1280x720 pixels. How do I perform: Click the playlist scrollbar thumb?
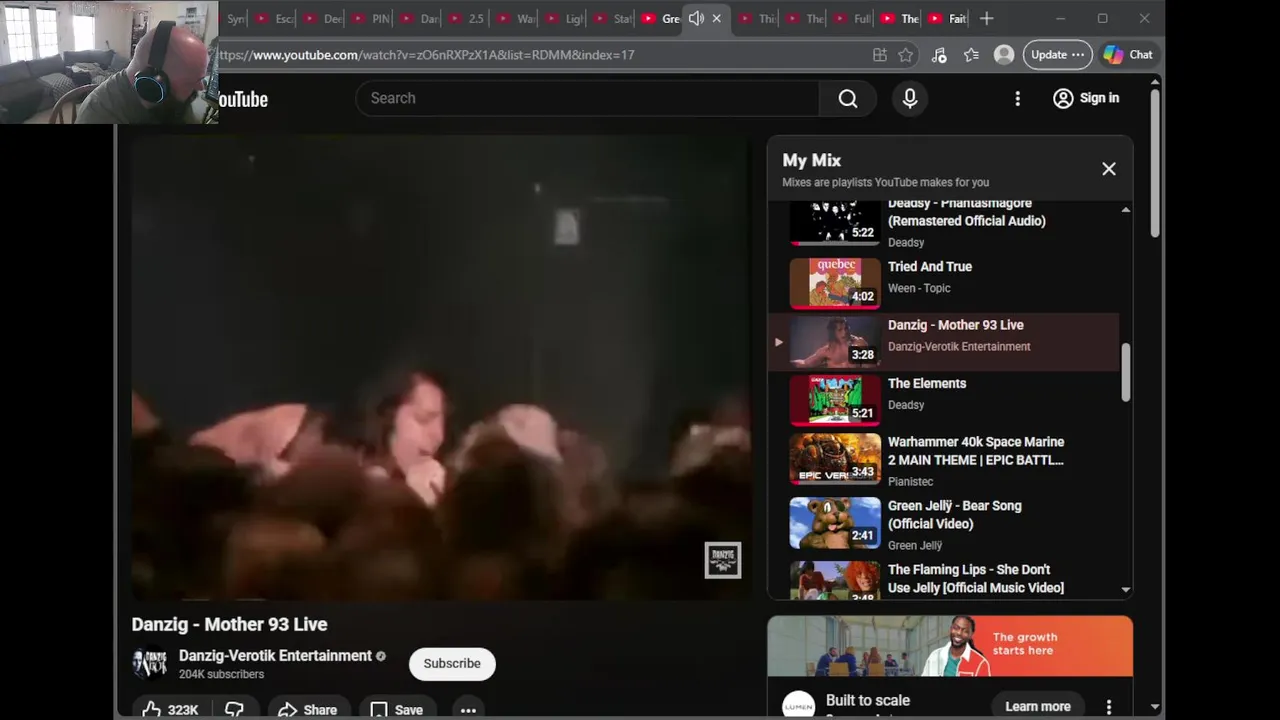point(1126,372)
